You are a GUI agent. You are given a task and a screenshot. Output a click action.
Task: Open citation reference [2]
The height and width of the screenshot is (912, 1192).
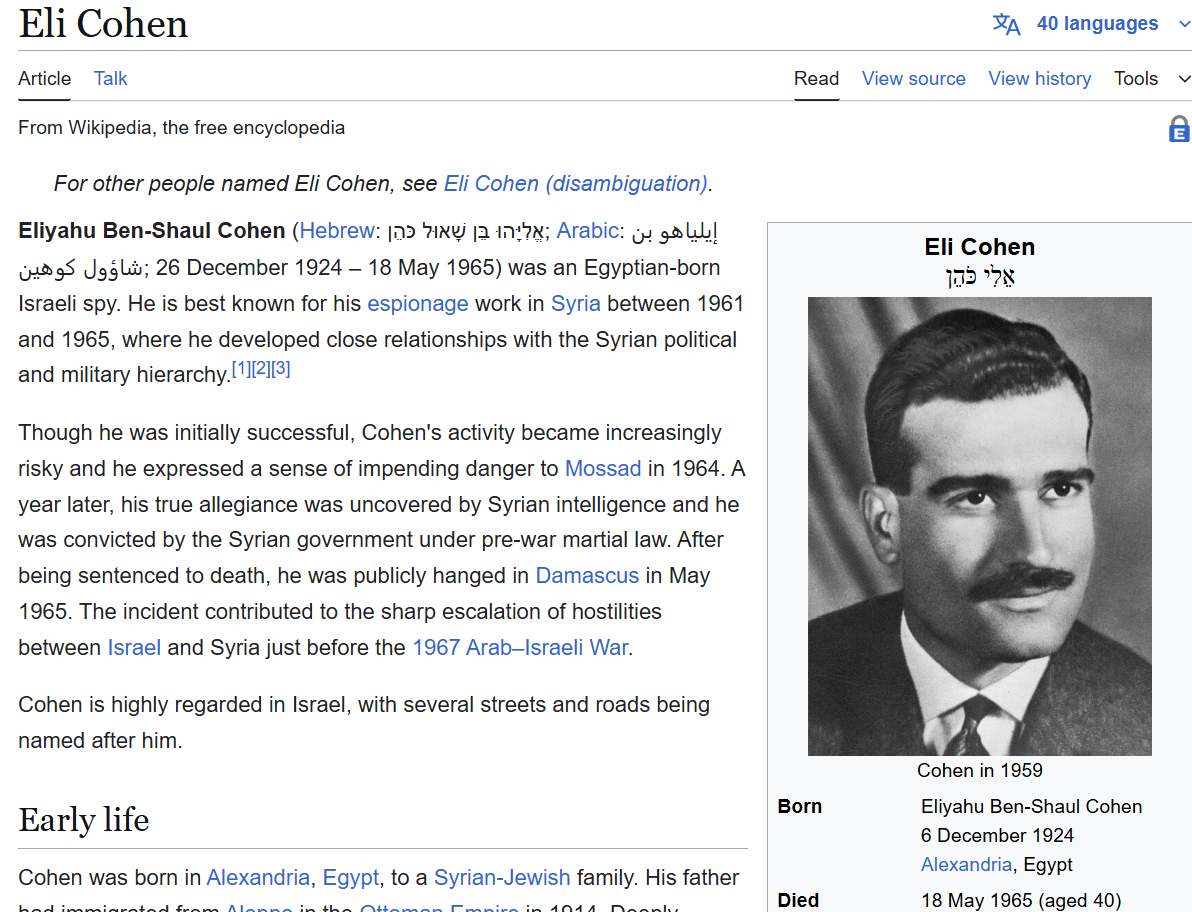click(x=261, y=369)
